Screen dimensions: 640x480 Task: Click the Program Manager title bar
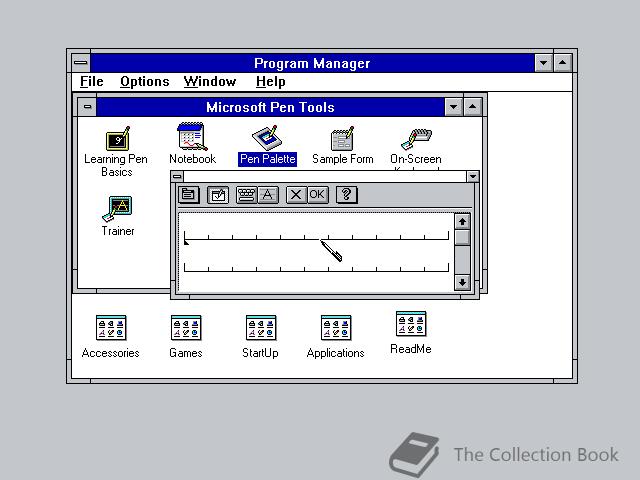[312, 63]
